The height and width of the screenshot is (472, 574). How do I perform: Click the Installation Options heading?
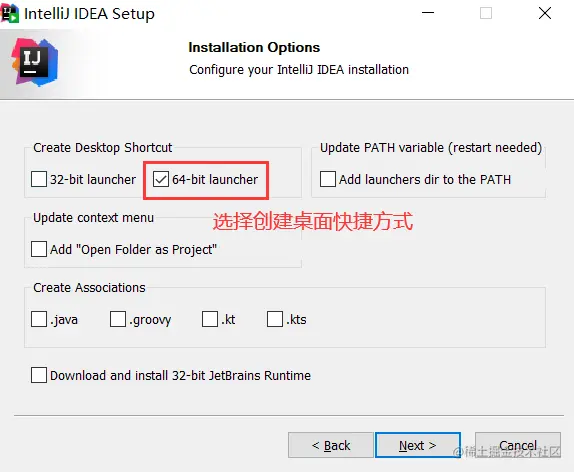[254, 47]
